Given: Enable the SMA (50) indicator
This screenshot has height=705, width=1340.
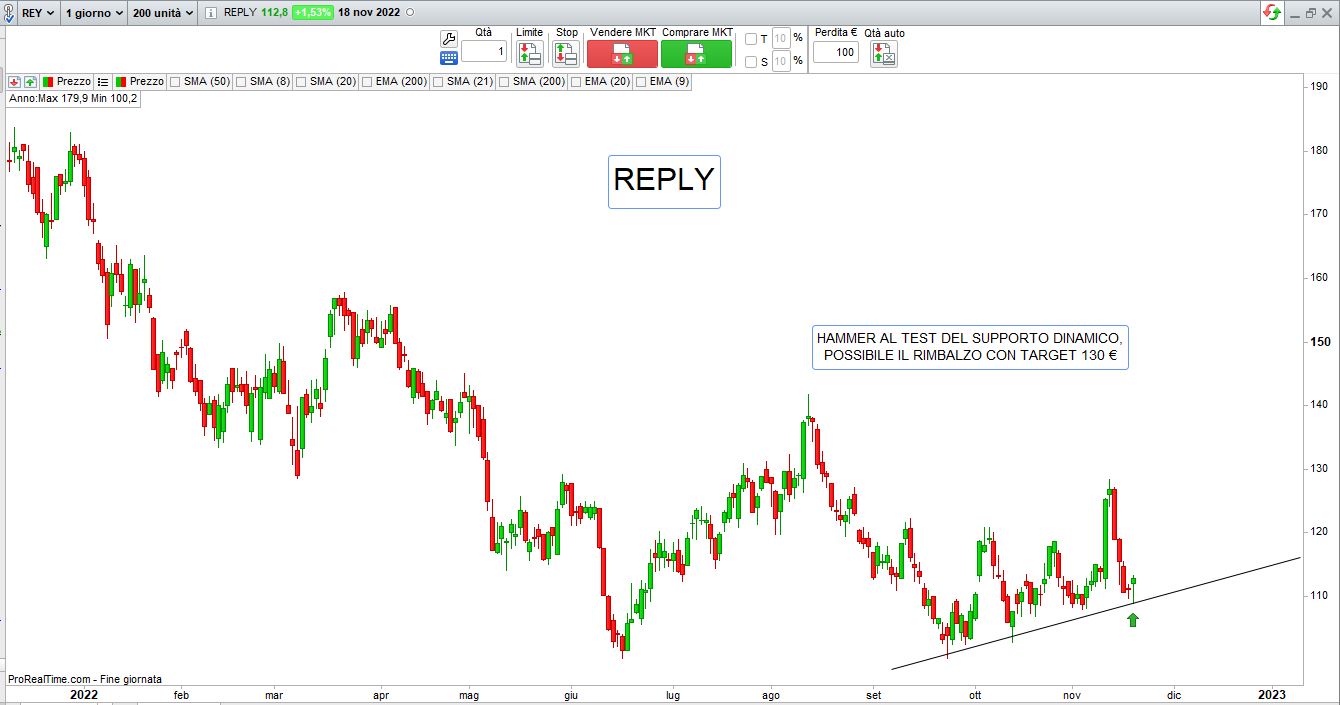Looking at the screenshot, I should pyautogui.click(x=176, y=81).
